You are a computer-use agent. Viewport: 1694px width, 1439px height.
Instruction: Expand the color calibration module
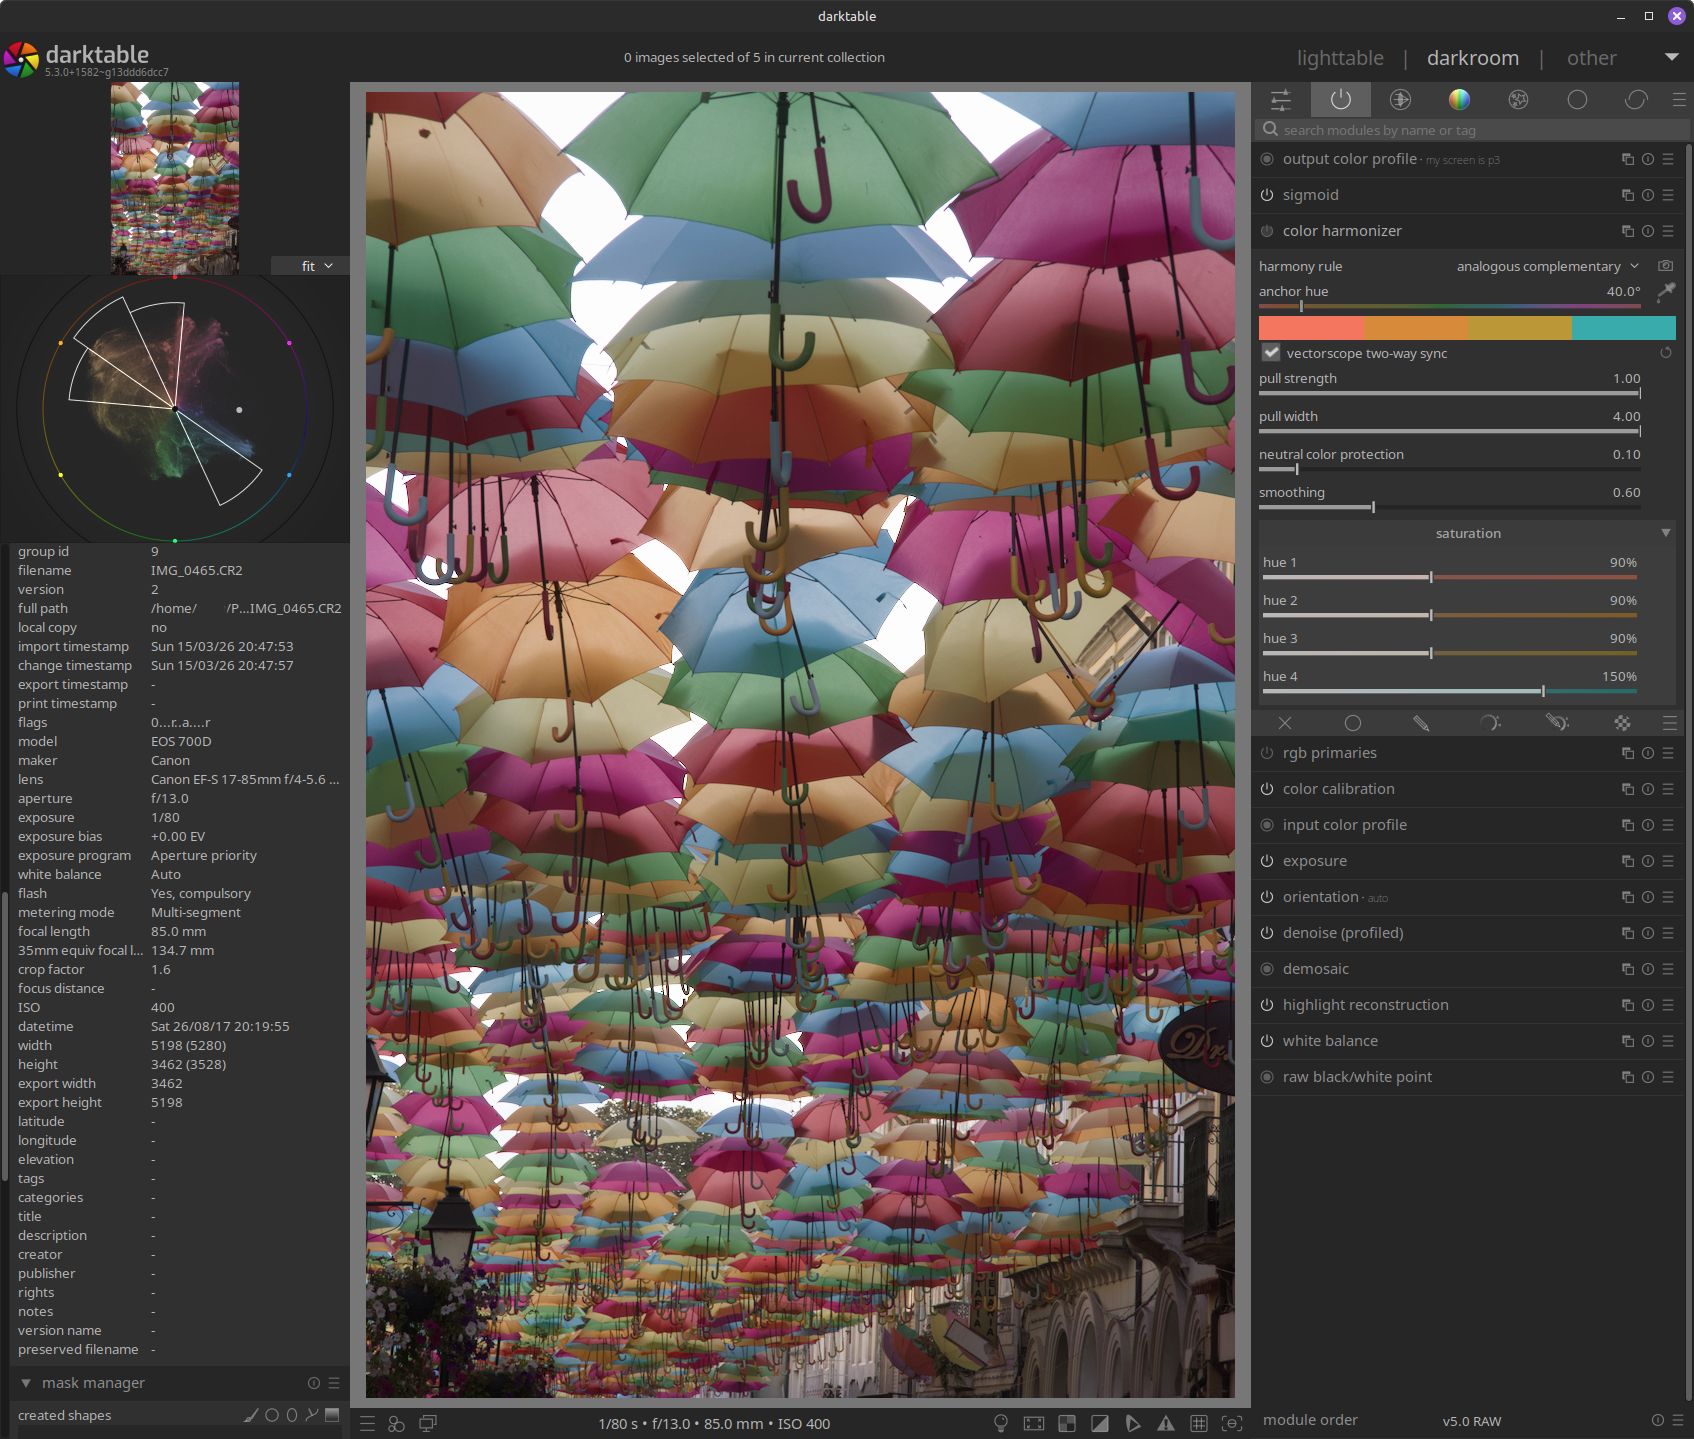(x=1338, y=789)
